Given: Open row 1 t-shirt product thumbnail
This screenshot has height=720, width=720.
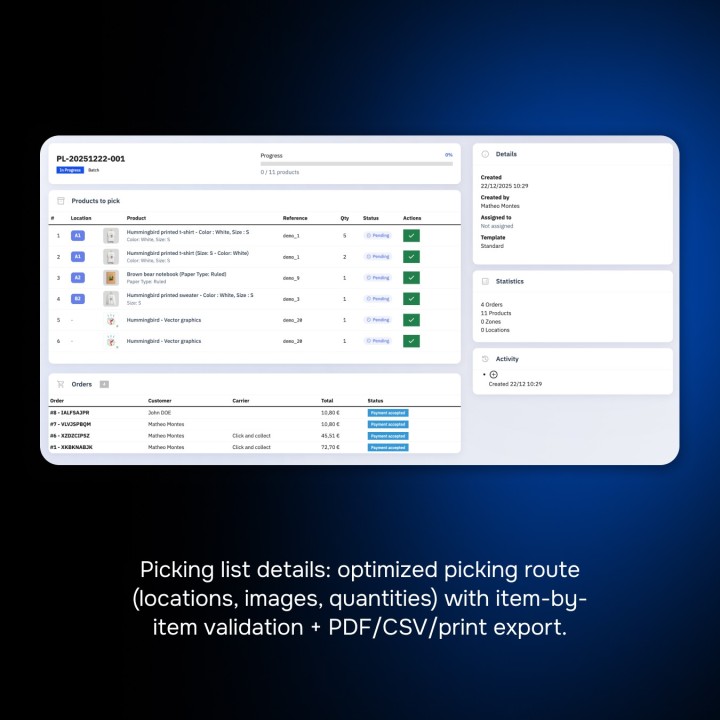Looking at the screenshot, I should [111, 236].
